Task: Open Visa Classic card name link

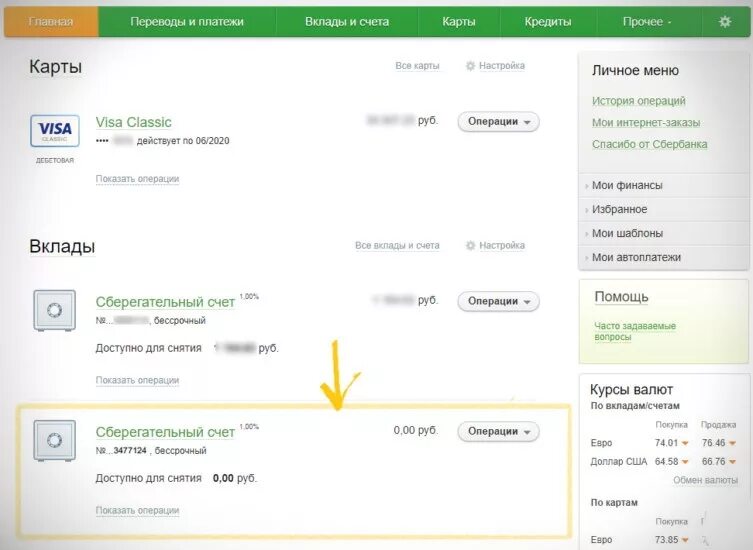Action: tap(134, 122)
